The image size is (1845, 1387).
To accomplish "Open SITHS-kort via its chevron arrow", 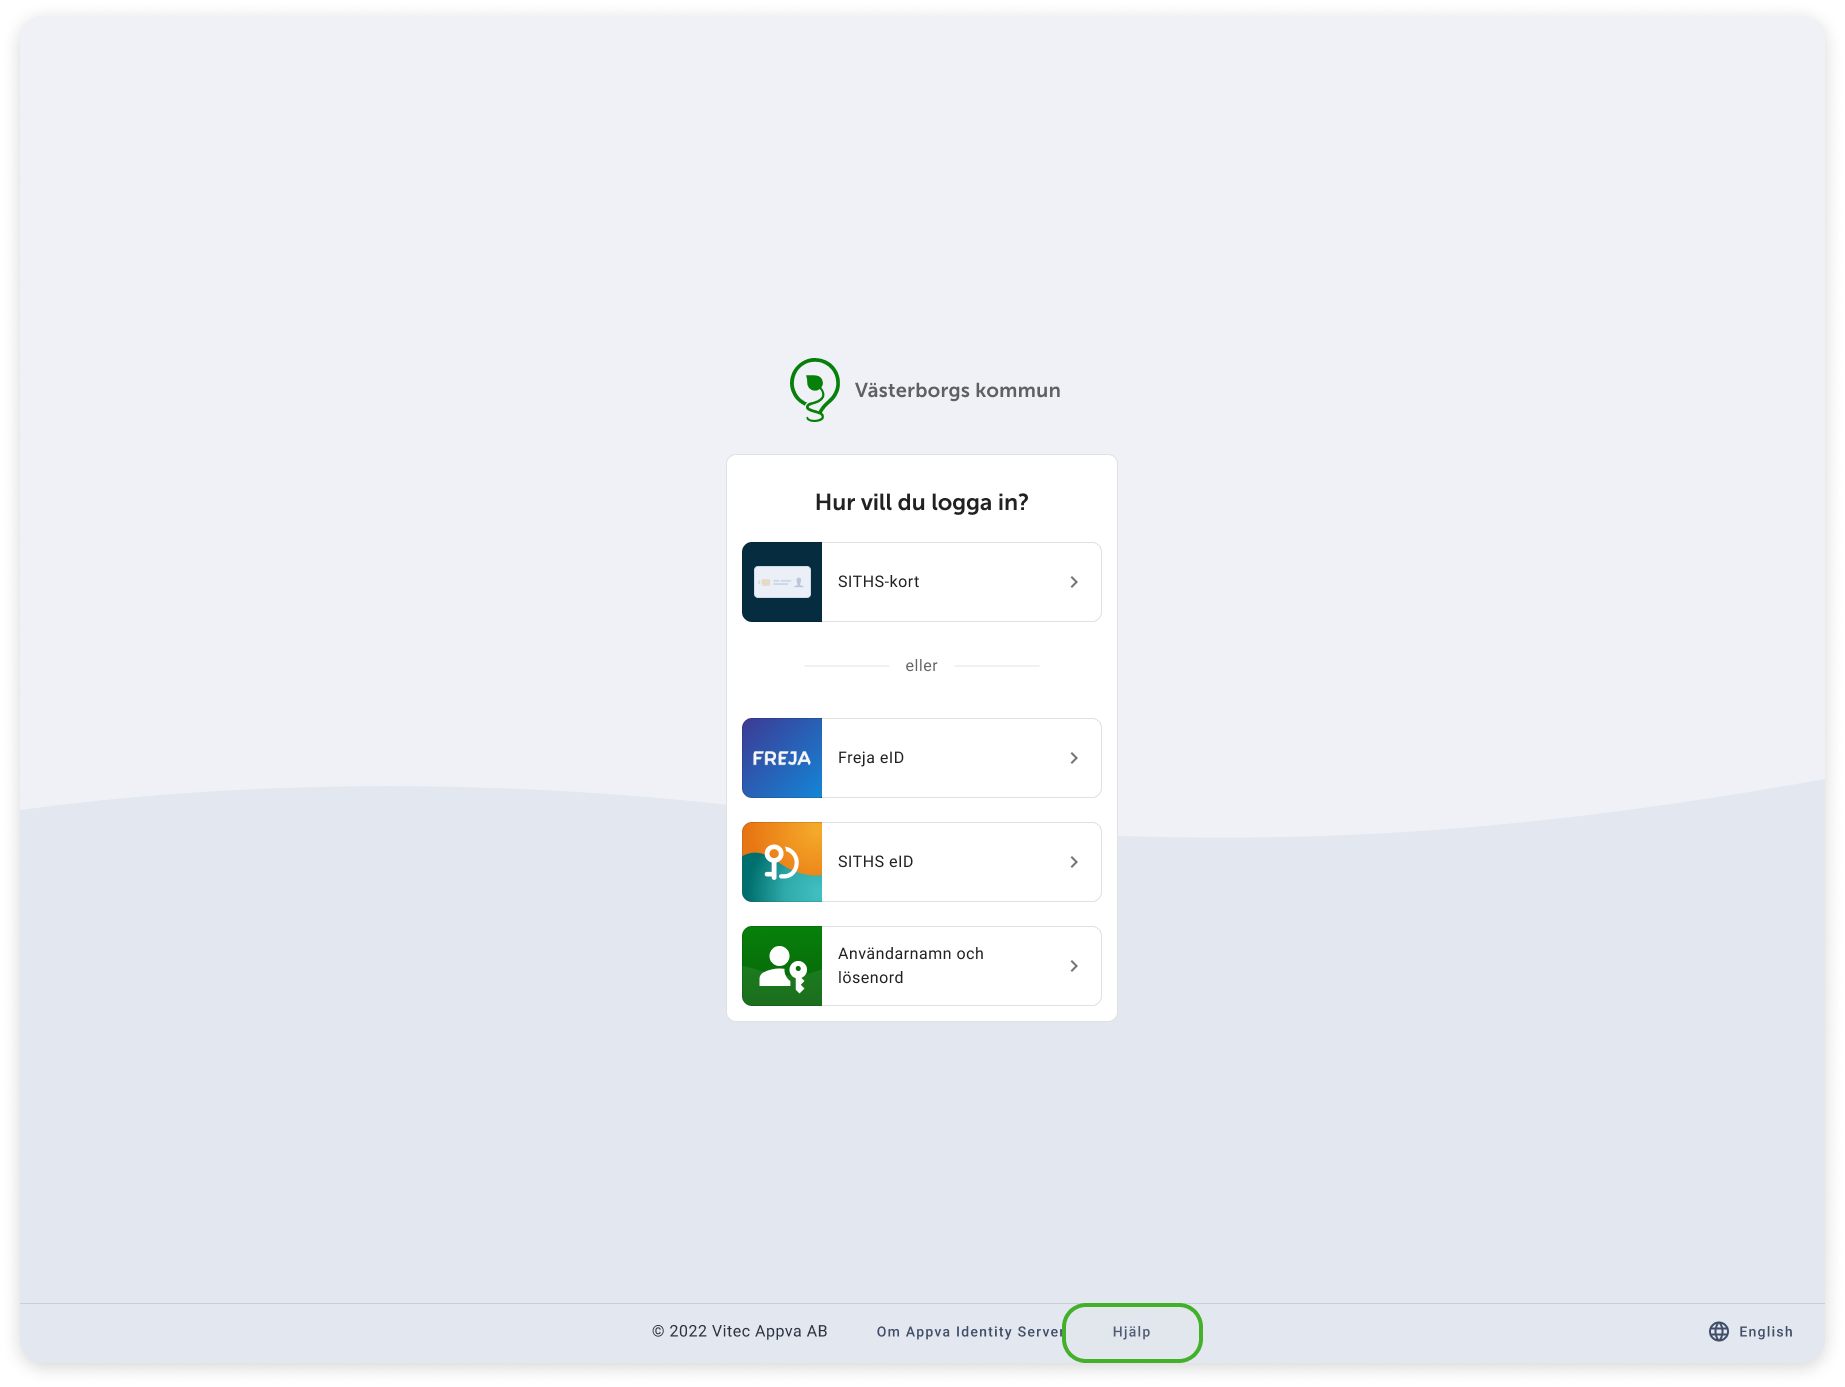I will [x=1074, y=582].
